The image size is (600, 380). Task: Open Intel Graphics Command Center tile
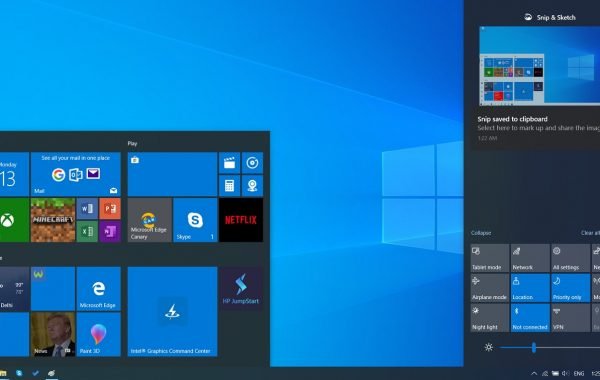(172, 312)
